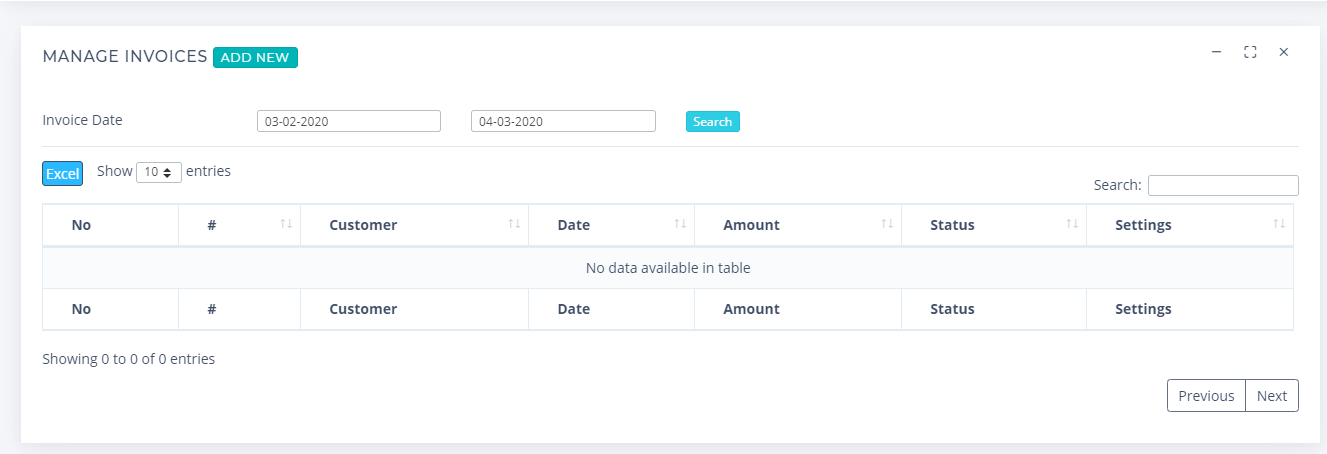Go to Next page
The height and width of the screenshot is (454, 1327).
tap(1272, 395)
